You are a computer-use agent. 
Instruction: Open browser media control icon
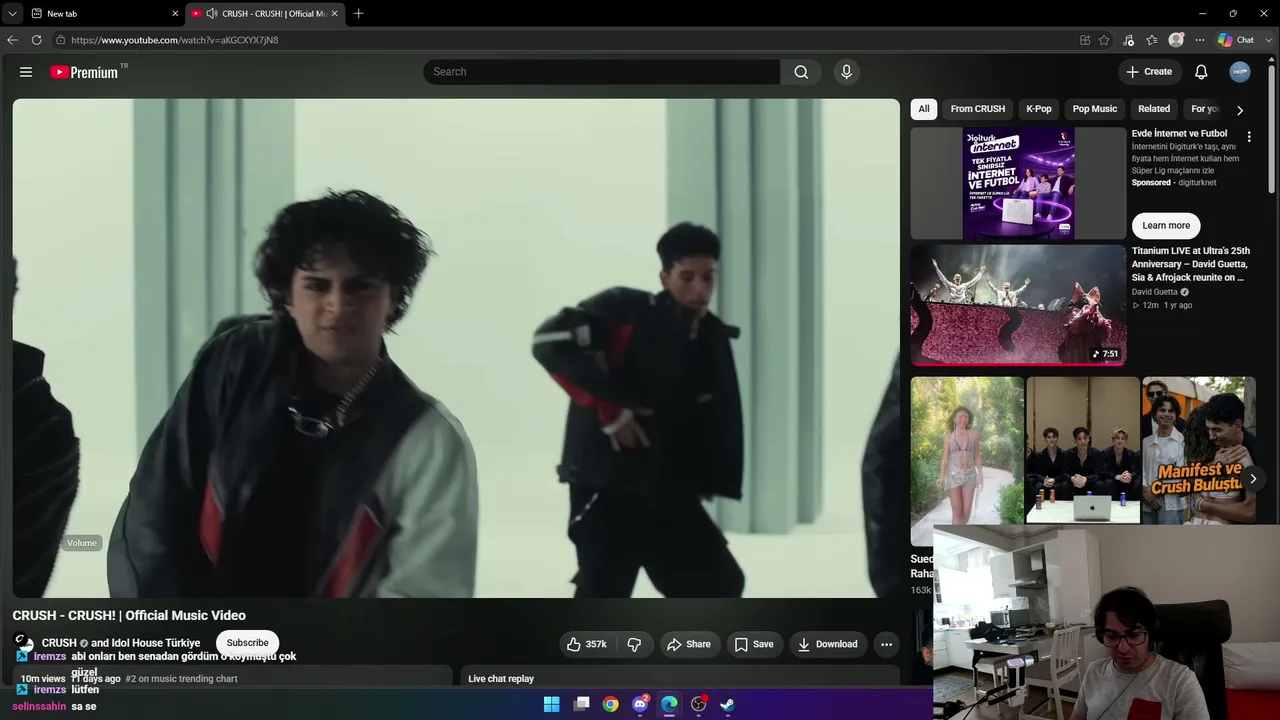pyautogui.click(x=1128, y=40)
